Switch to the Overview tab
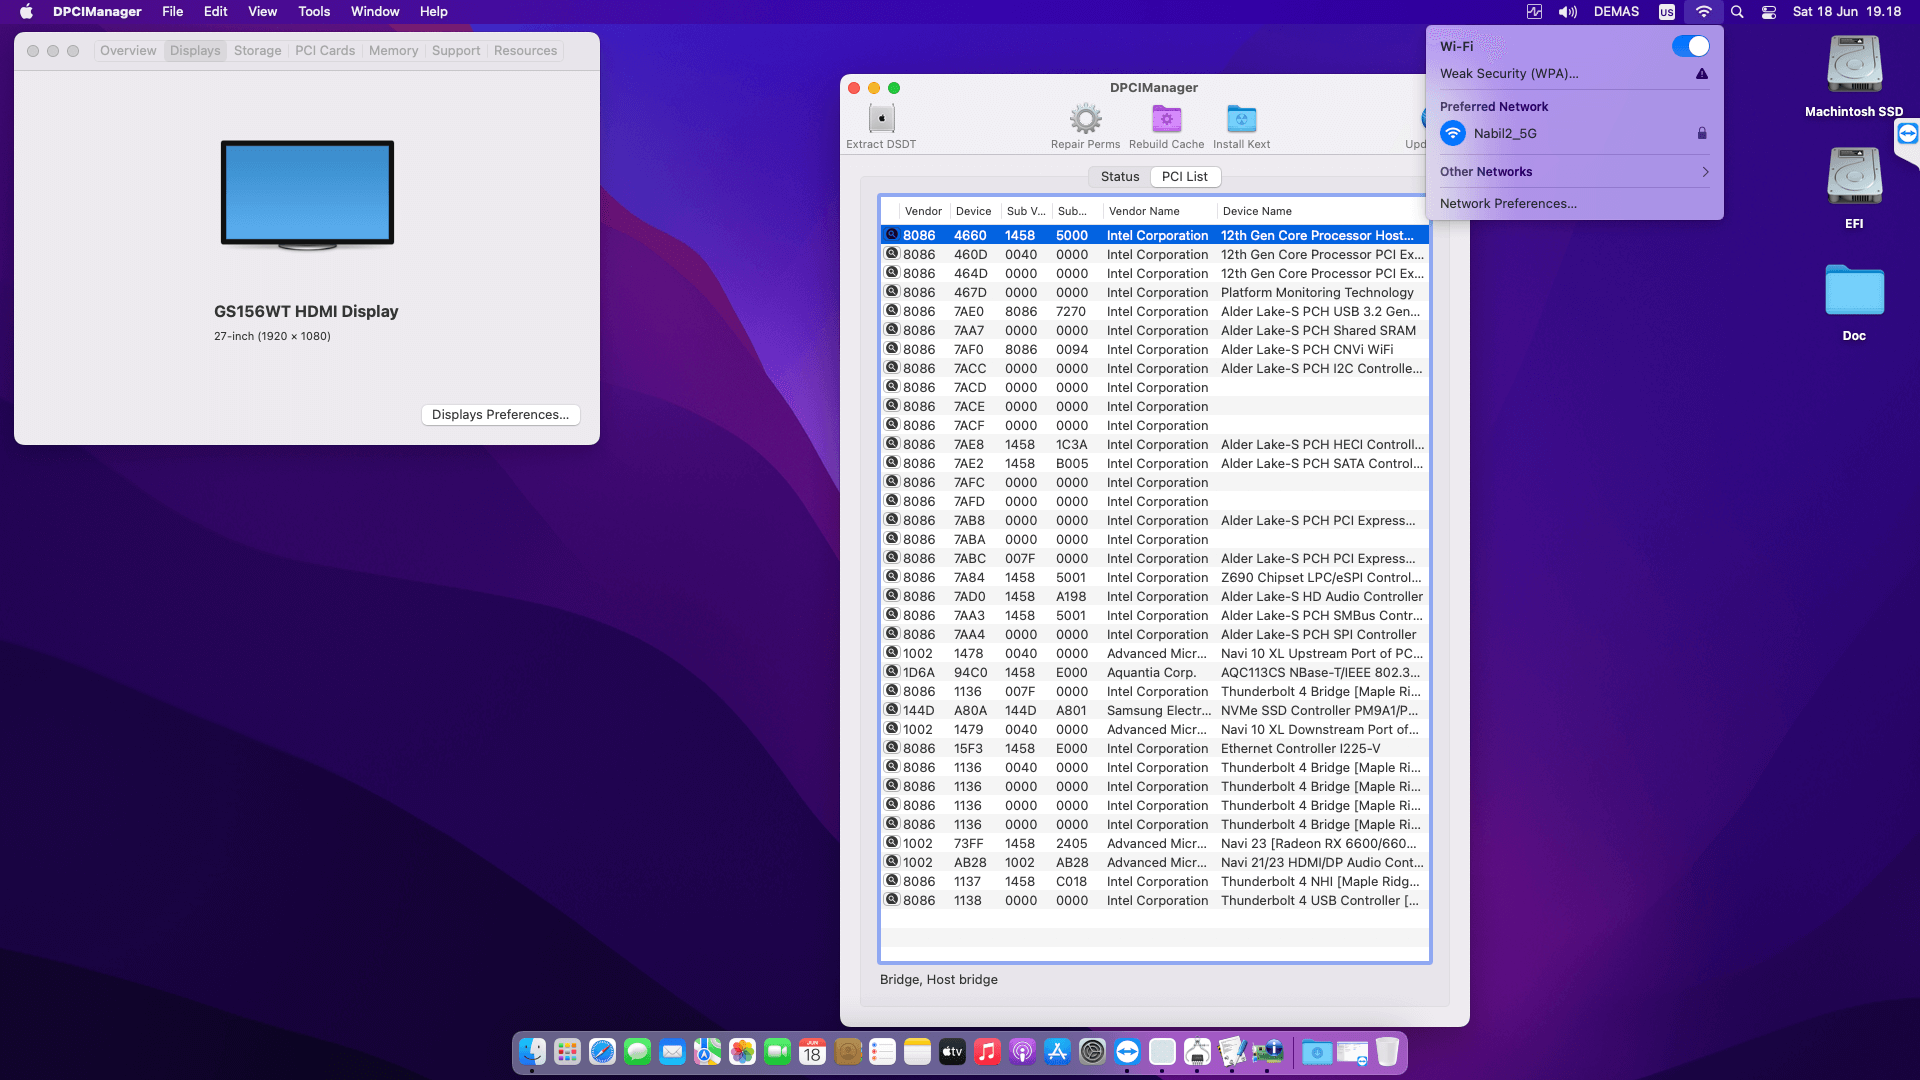The height and width of the screenshot is (1080, 1920). pyautogui.click(x=128, y=51)
